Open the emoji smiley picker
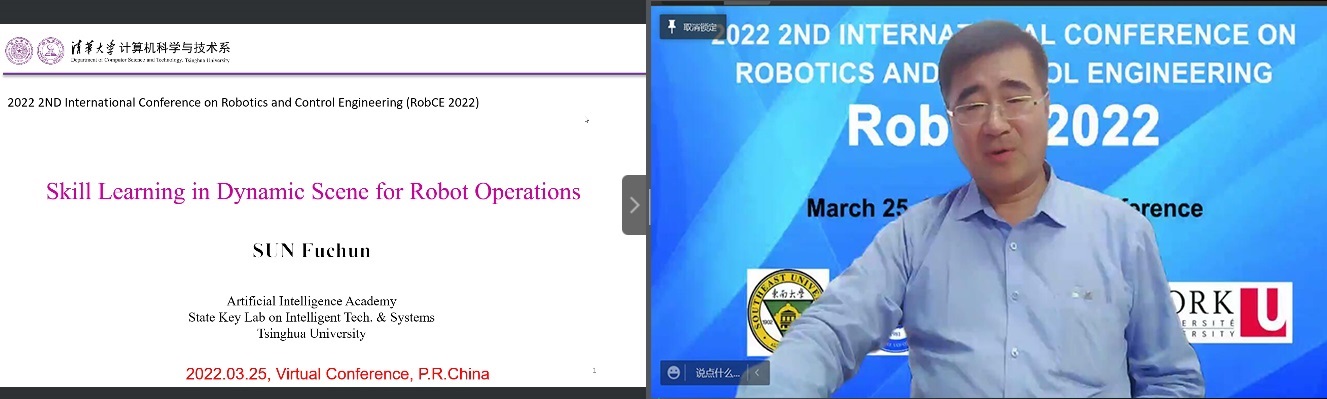This screenshot has width=1327, height=399. (x=675, y=373)
